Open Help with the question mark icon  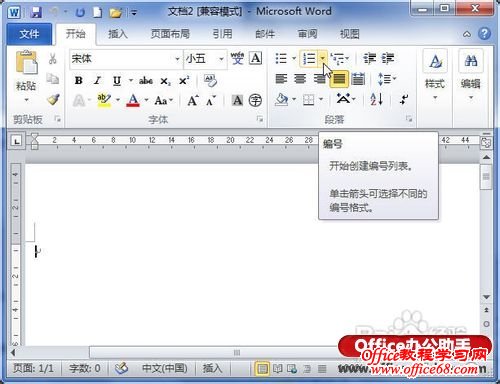tap(484, 33)
